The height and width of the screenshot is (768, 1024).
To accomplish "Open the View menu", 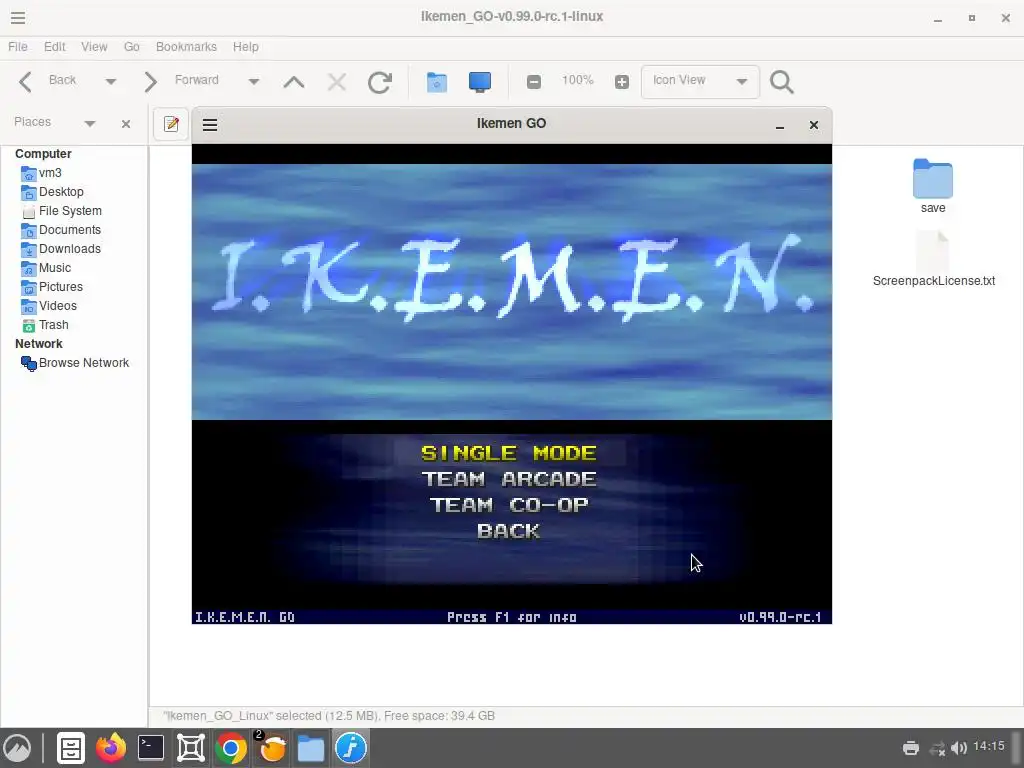I will pyautogui.click(x=94, y=47).
